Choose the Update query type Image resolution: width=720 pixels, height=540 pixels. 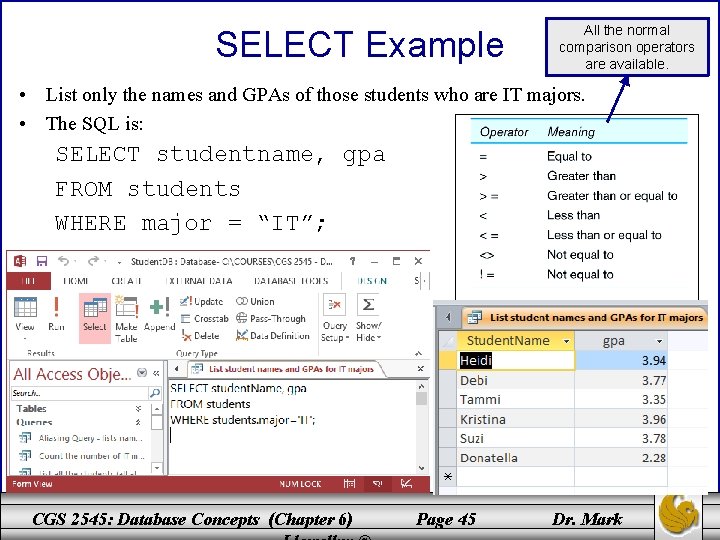202,301
